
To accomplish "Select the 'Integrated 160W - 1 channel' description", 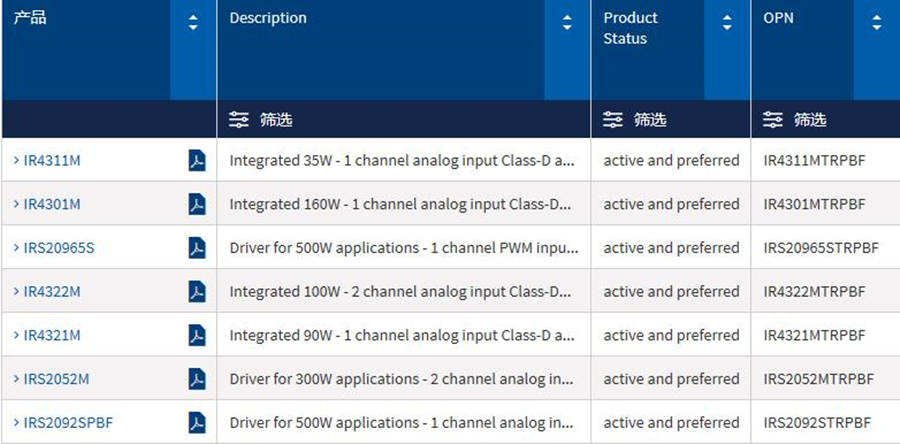I will pos(400,204).
